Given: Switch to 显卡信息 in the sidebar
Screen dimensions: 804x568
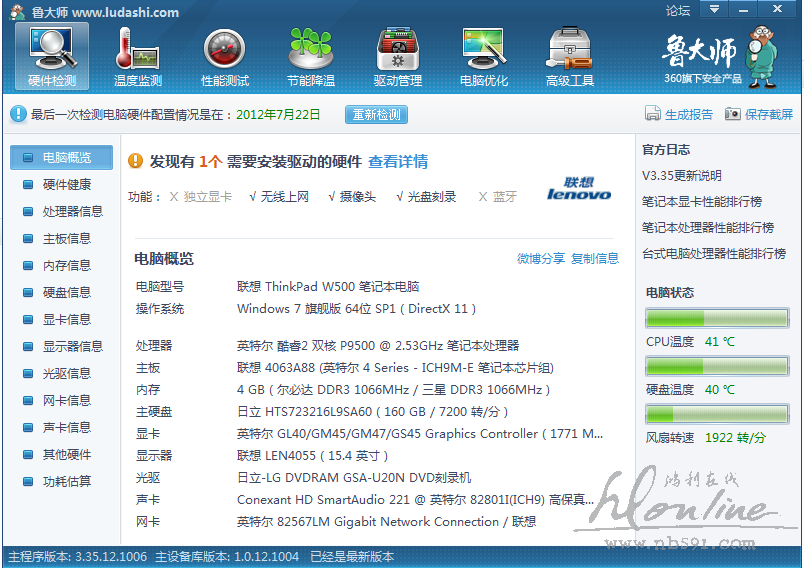Looking at the screenshot, I should click(x=66, y=319).
